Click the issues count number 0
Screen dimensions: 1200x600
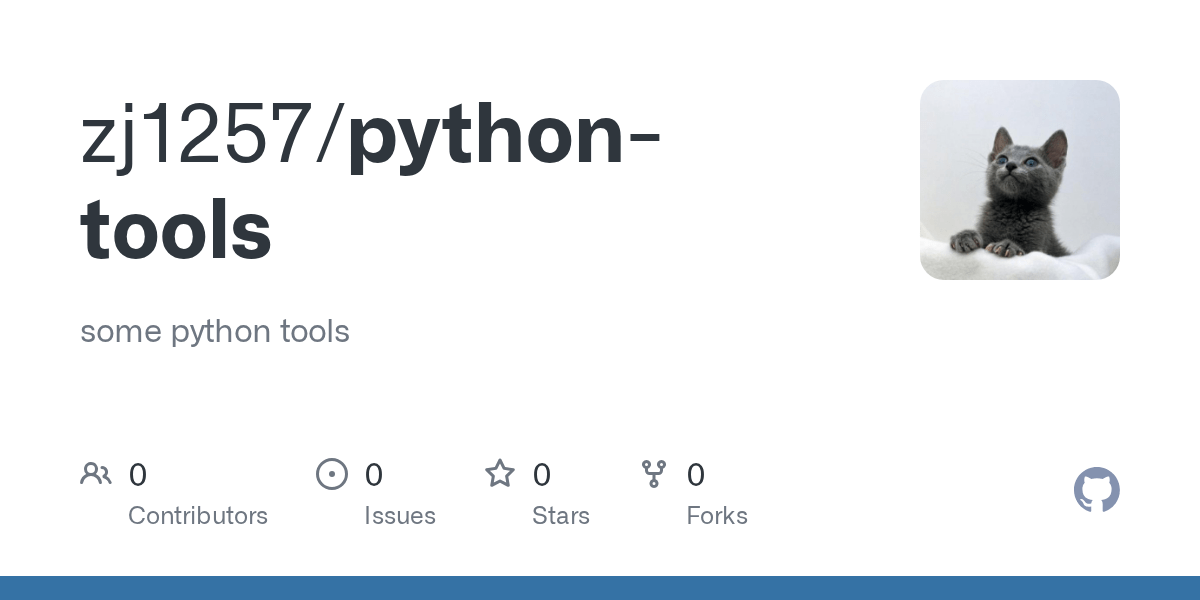click(374, 475)
